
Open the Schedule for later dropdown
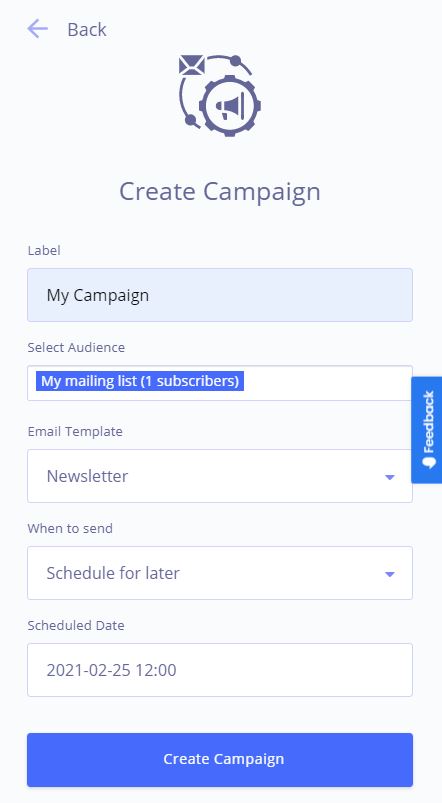pos(220,573)
